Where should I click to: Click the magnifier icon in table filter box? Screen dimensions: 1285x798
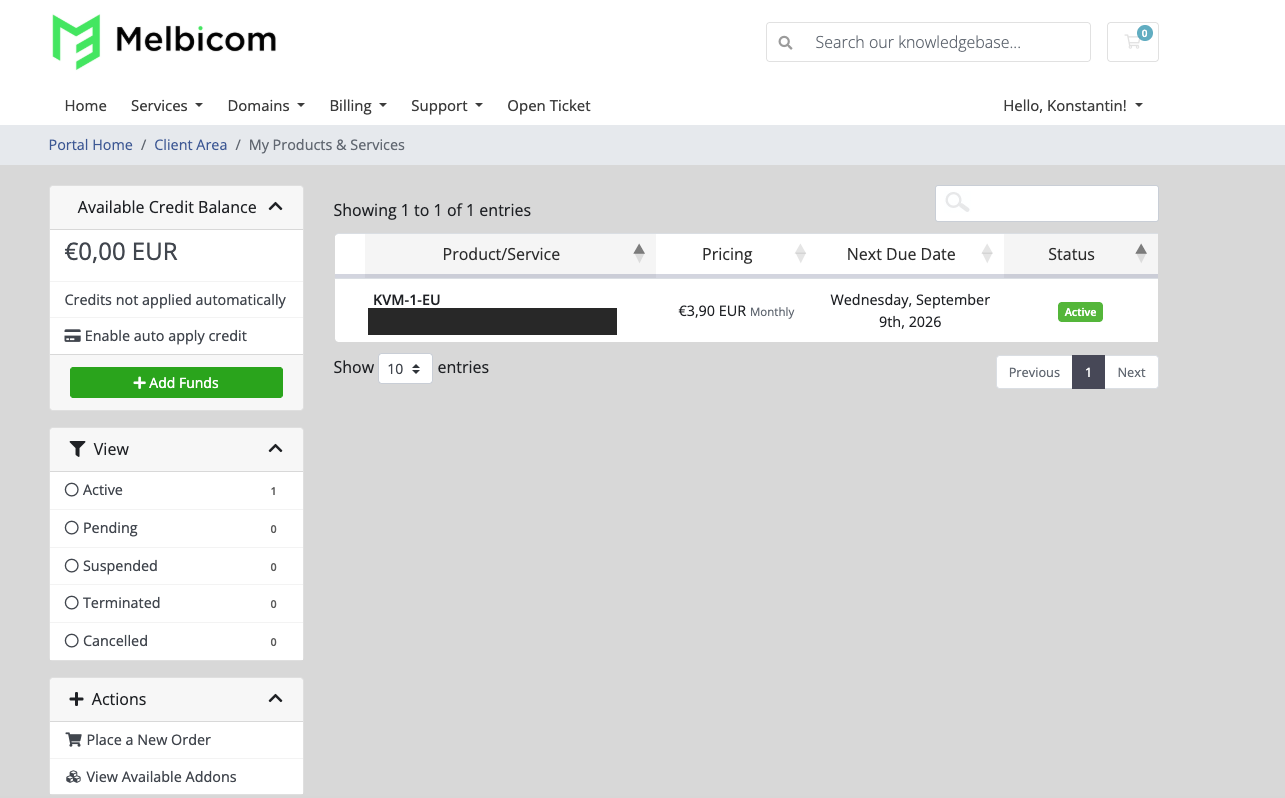pos(957,203)
